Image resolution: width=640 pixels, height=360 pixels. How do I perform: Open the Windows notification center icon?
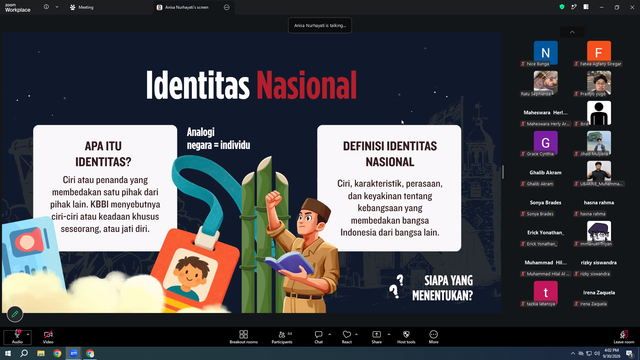coord(629,353)
